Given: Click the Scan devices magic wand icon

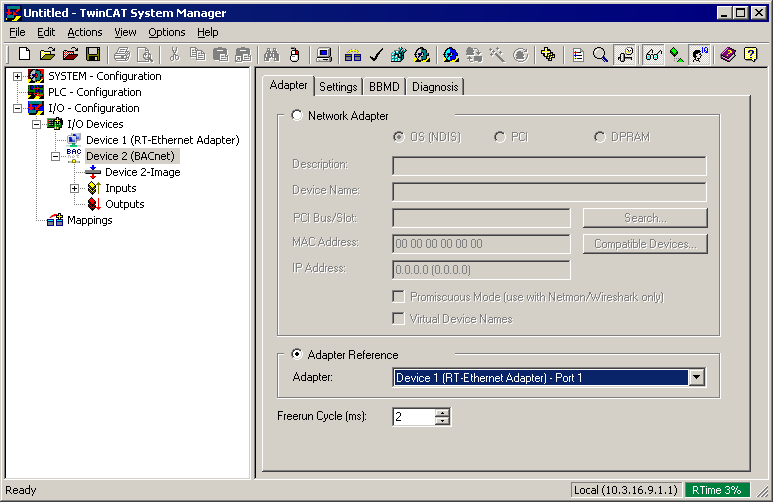Looking at the screenshot, I should click(x=497, y=54).
